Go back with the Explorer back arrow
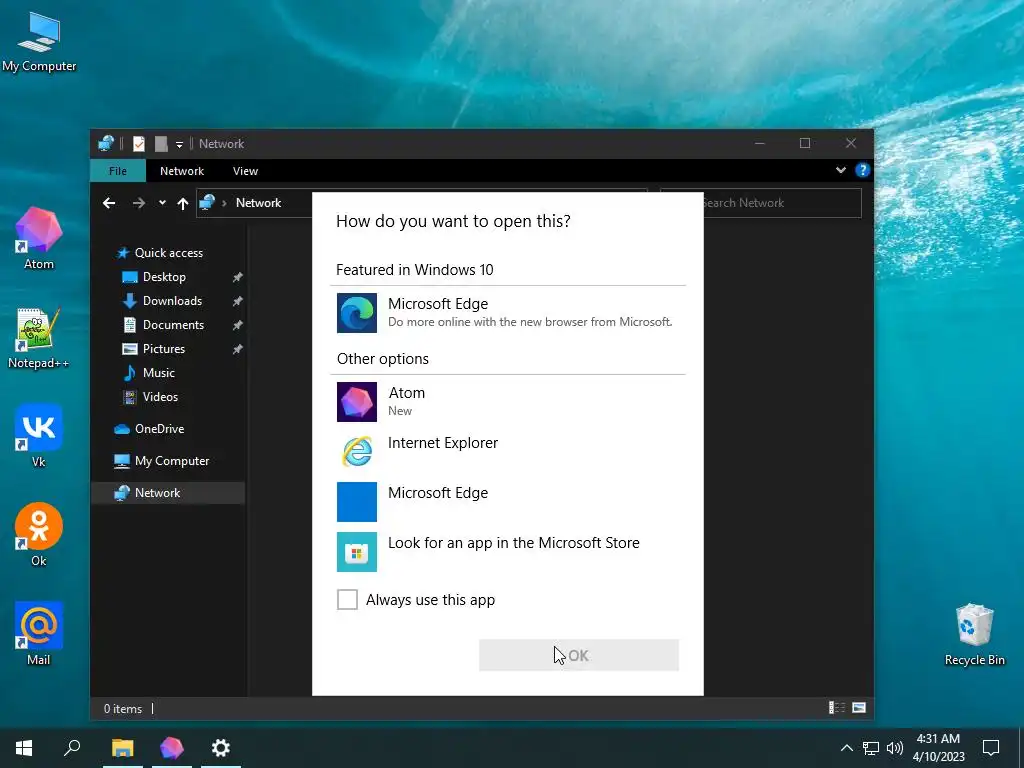Viewport: 1024px width, 768px height. coord(109,203)
